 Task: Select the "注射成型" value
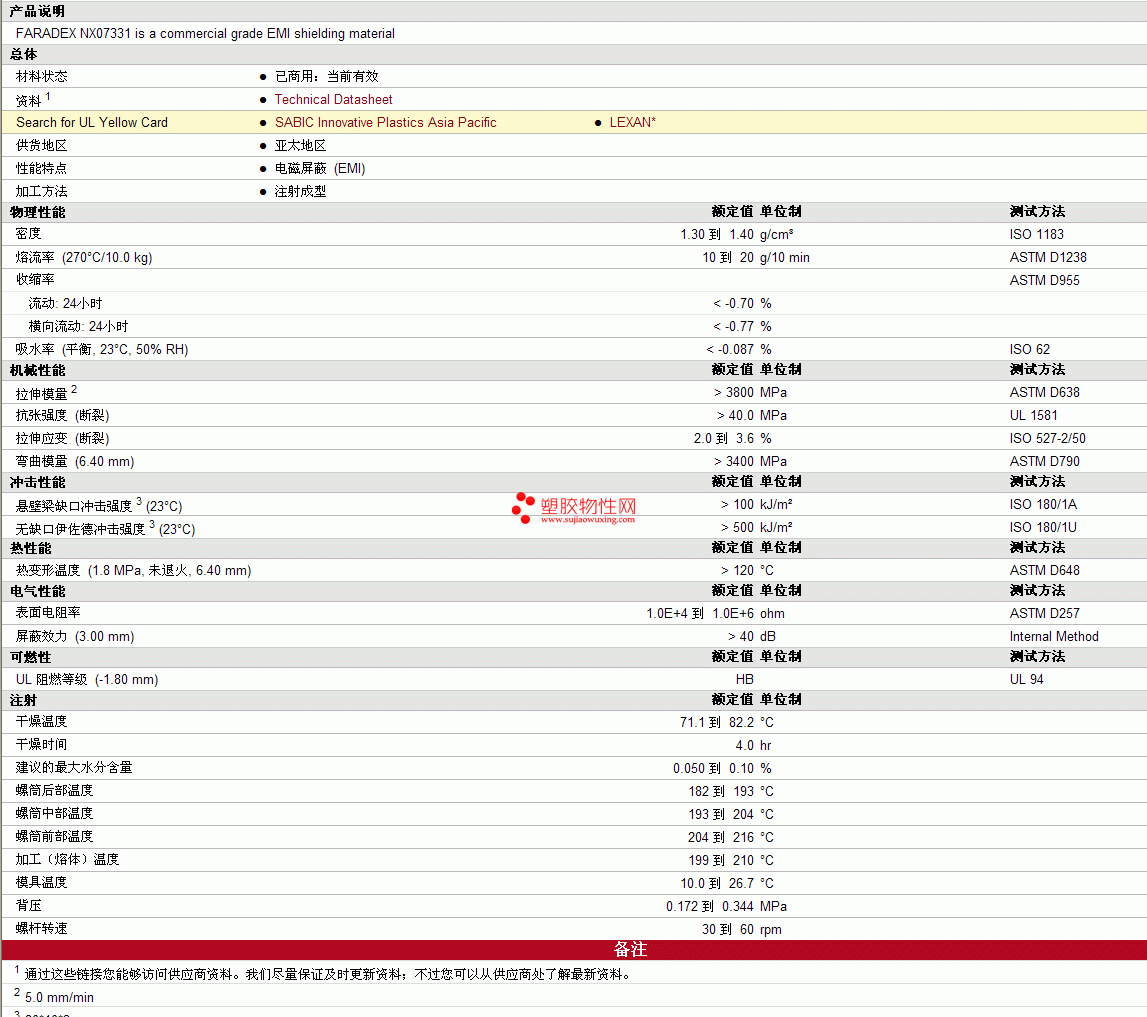300,191
